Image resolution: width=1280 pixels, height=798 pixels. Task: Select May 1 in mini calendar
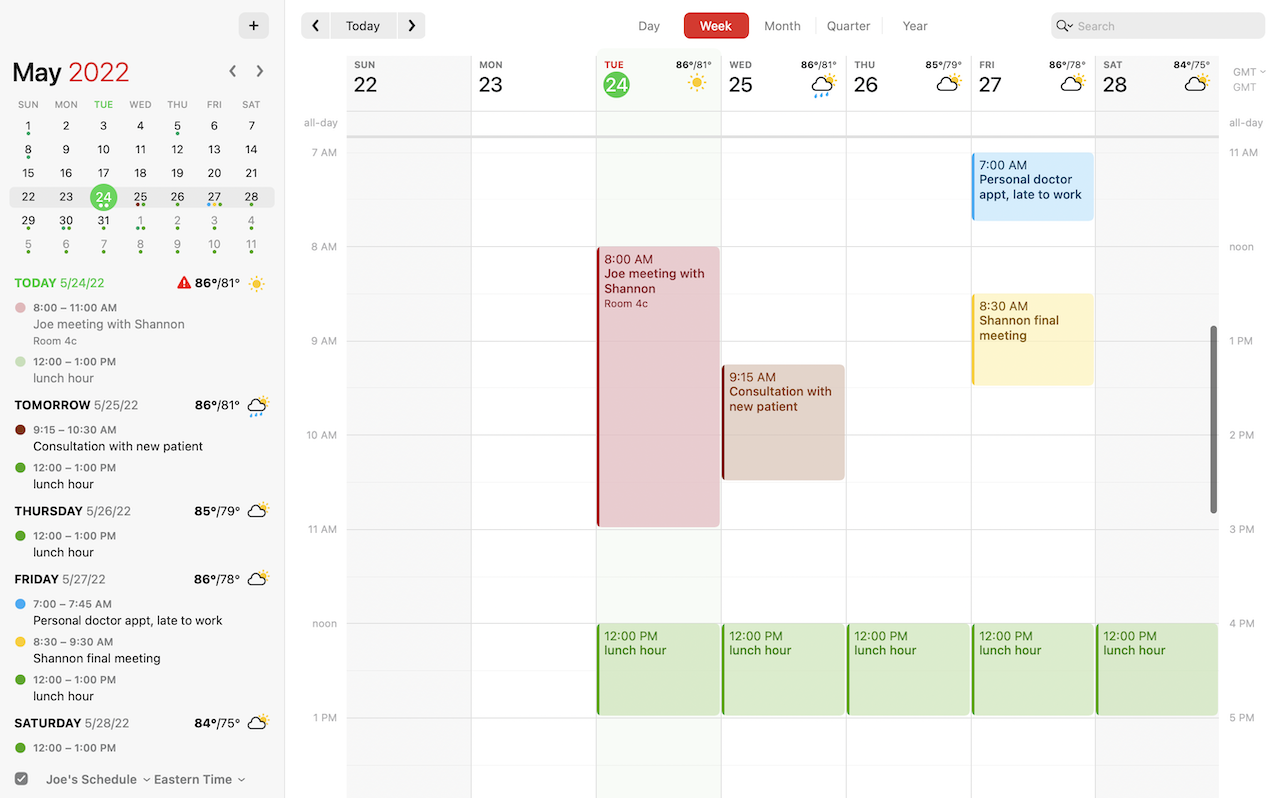28,126
